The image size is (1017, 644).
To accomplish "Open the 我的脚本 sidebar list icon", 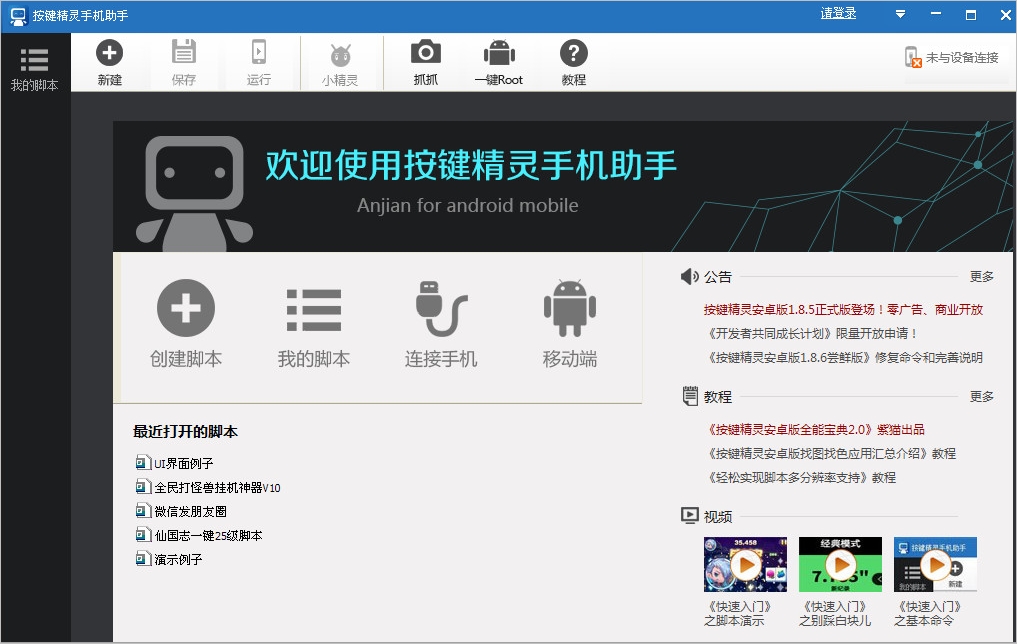I will tap(34, 60).
